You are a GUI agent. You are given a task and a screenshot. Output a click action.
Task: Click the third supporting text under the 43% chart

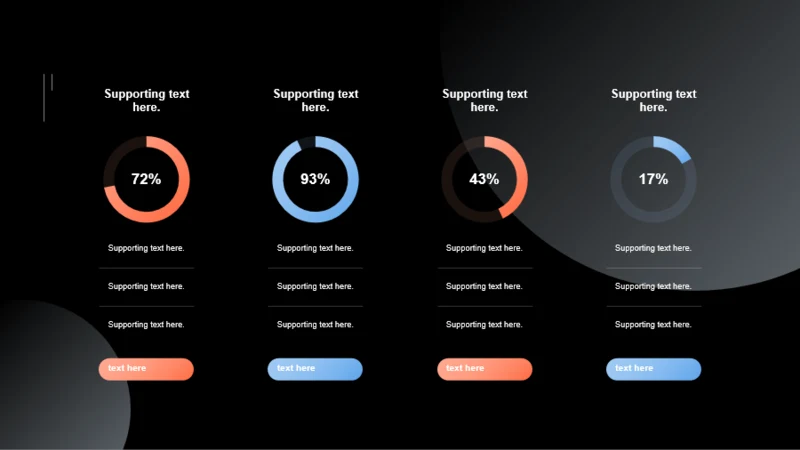pos(484,324)
